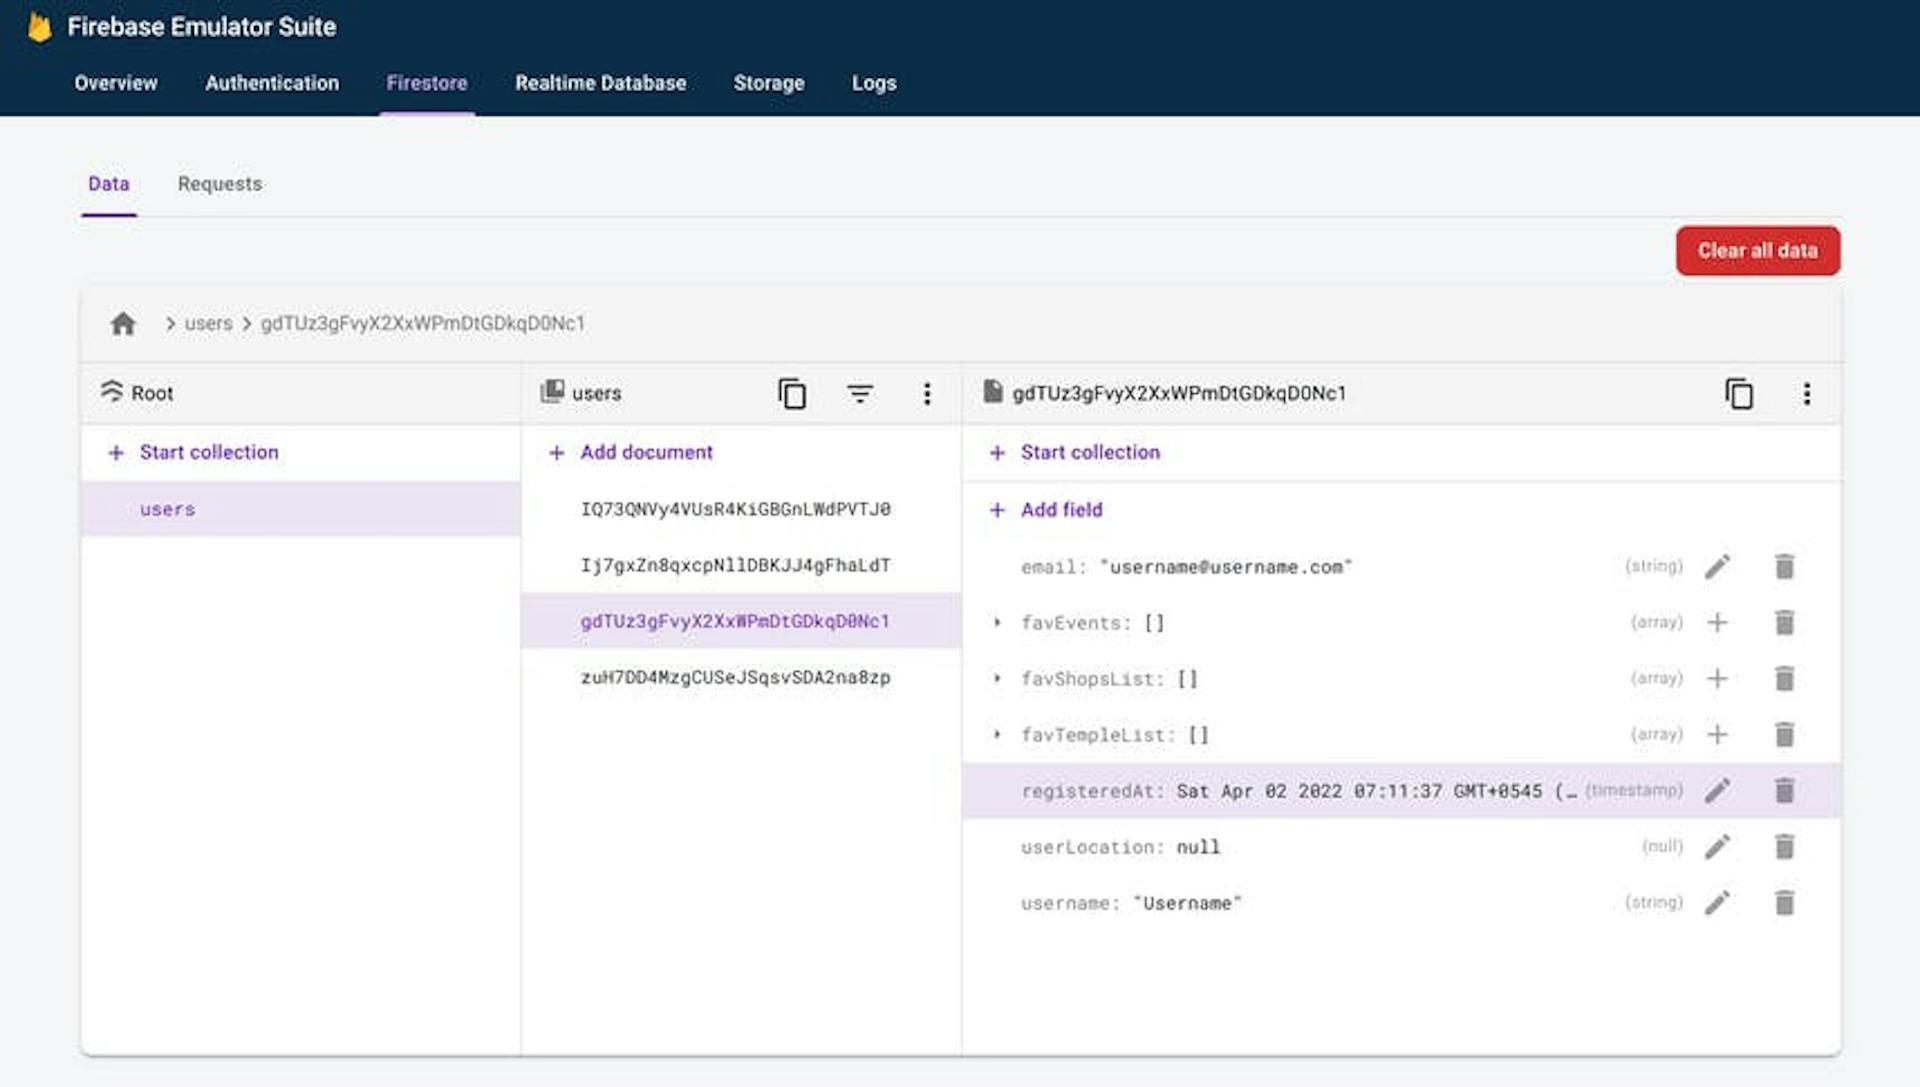Open the Overview tab
Viewport: 1920px width, 1087px height.
pos(116,83)
